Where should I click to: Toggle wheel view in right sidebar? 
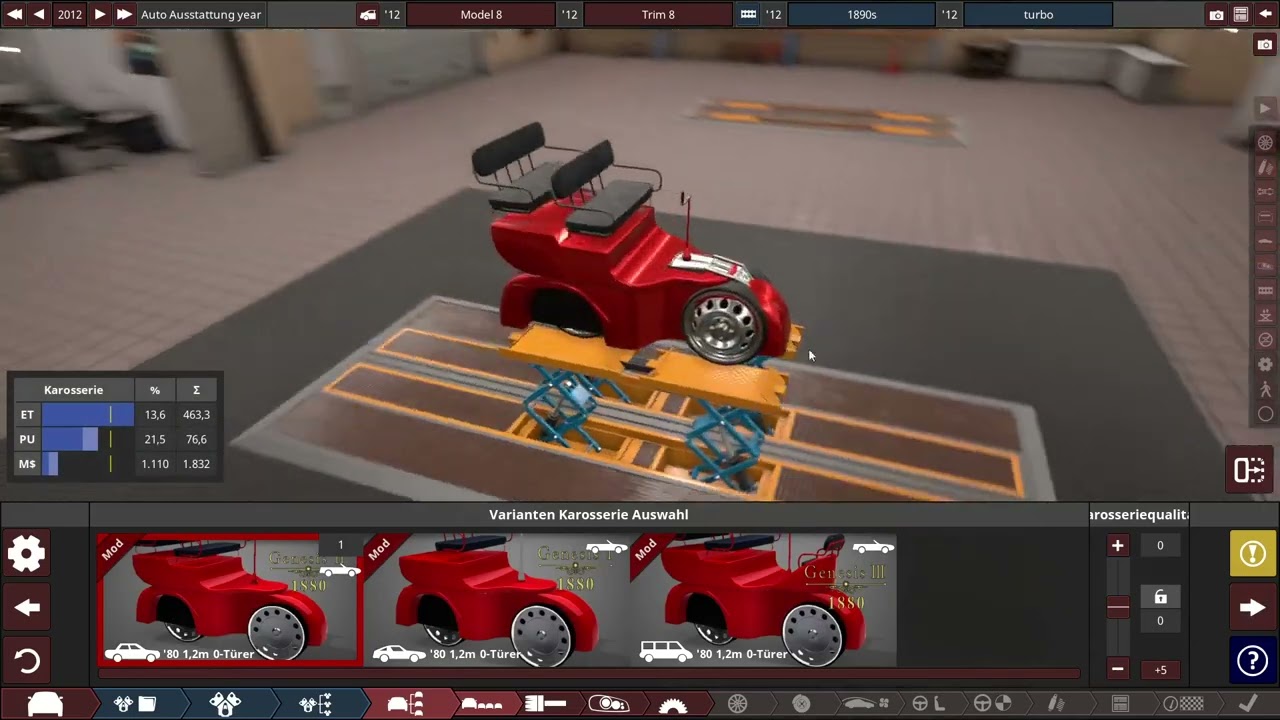(1265, 143)
